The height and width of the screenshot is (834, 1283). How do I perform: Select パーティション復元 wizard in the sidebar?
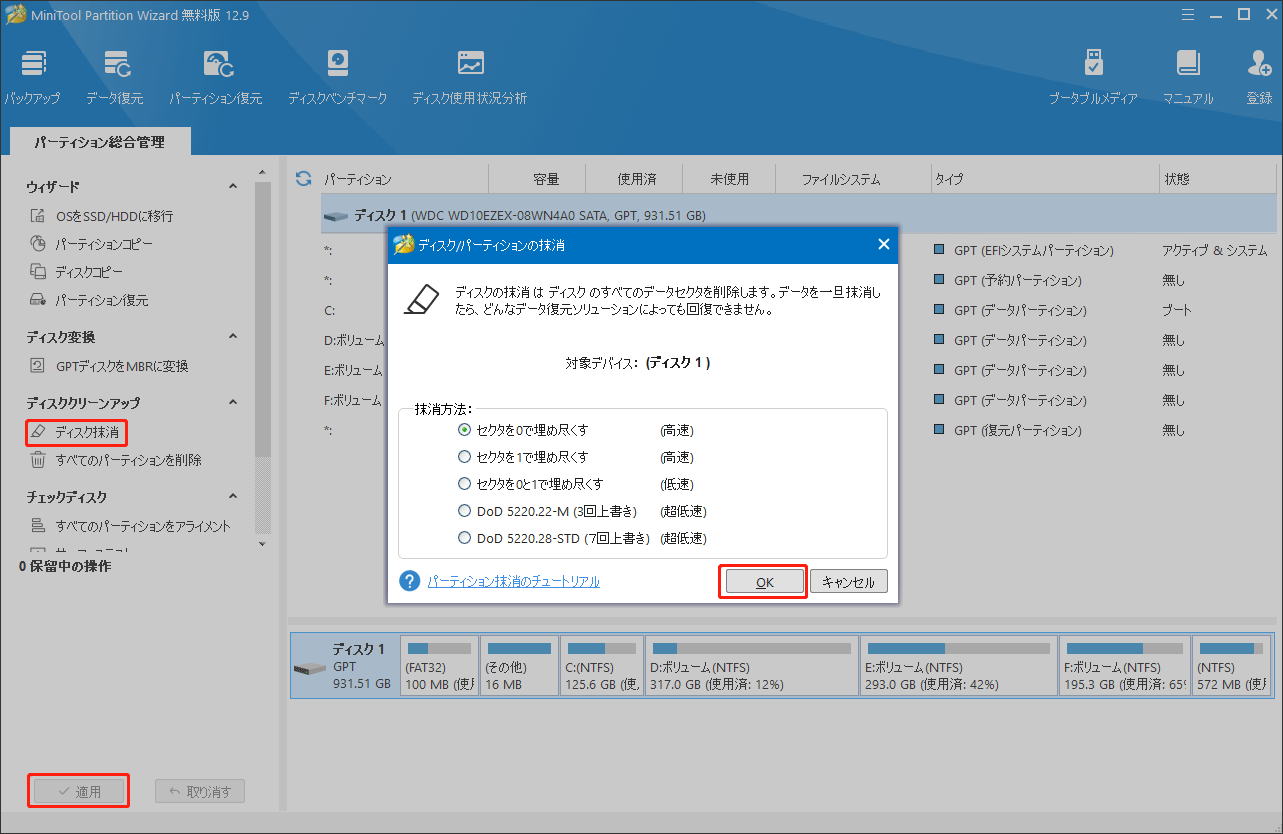[88, 300]
